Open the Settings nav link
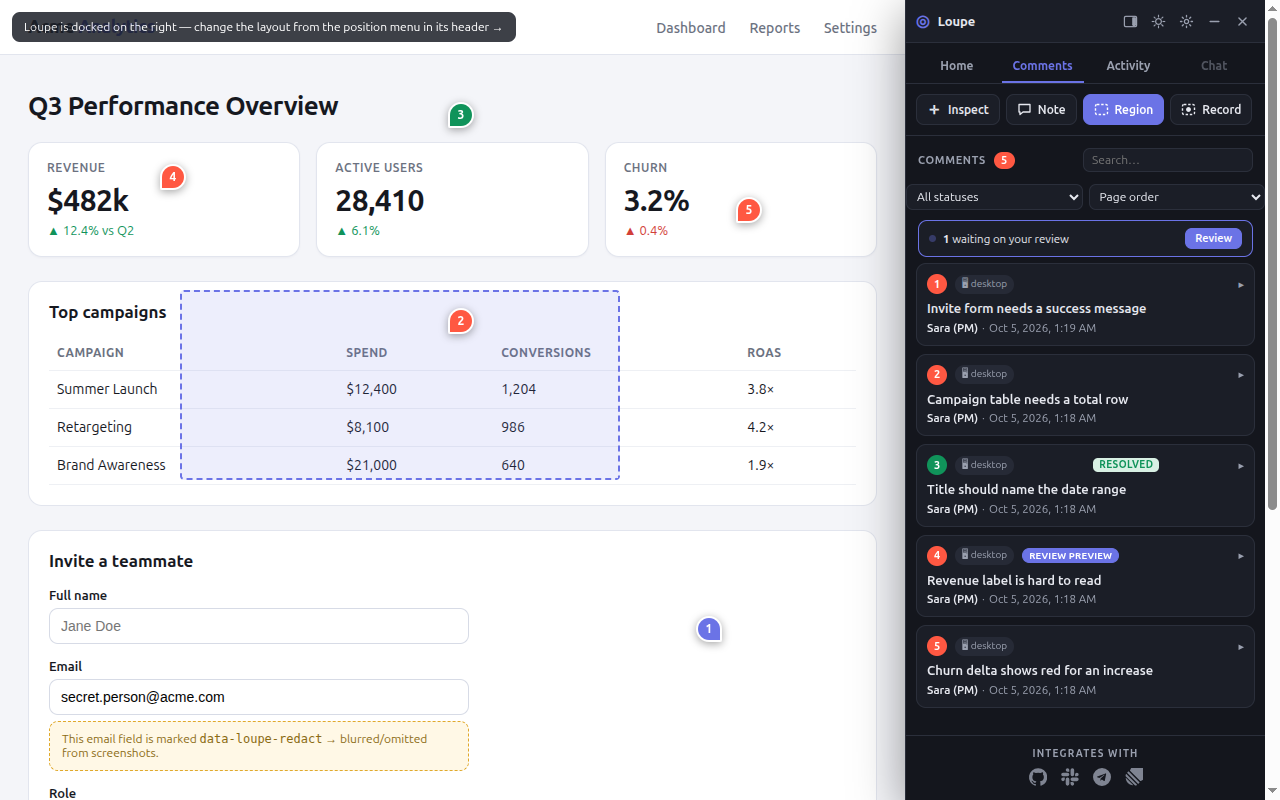This screenshot has width=1280, height=800. pos(850,28)
